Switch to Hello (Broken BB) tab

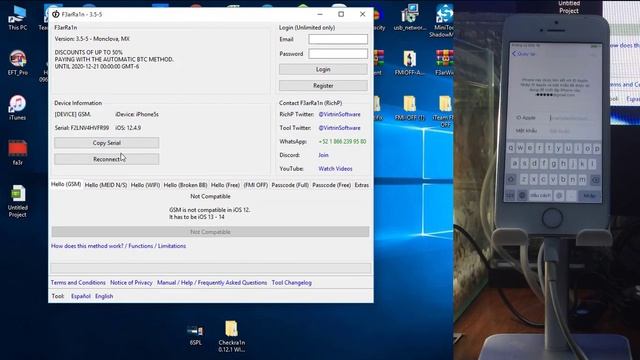(185, 185)
